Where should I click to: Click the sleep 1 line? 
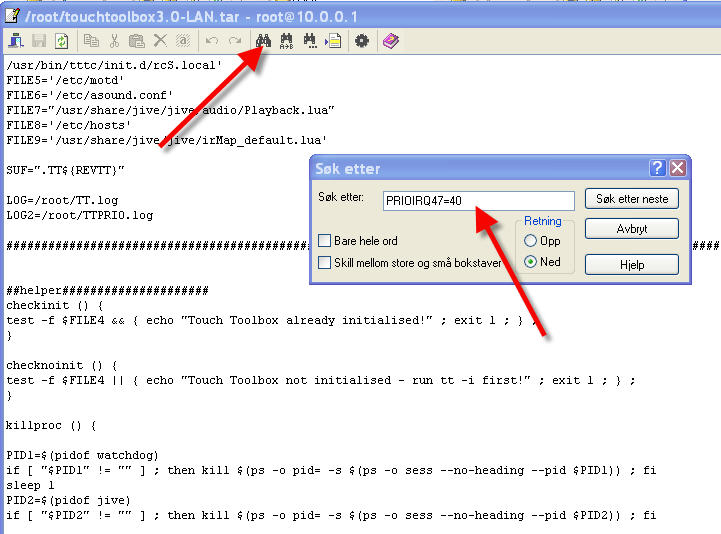30,485
